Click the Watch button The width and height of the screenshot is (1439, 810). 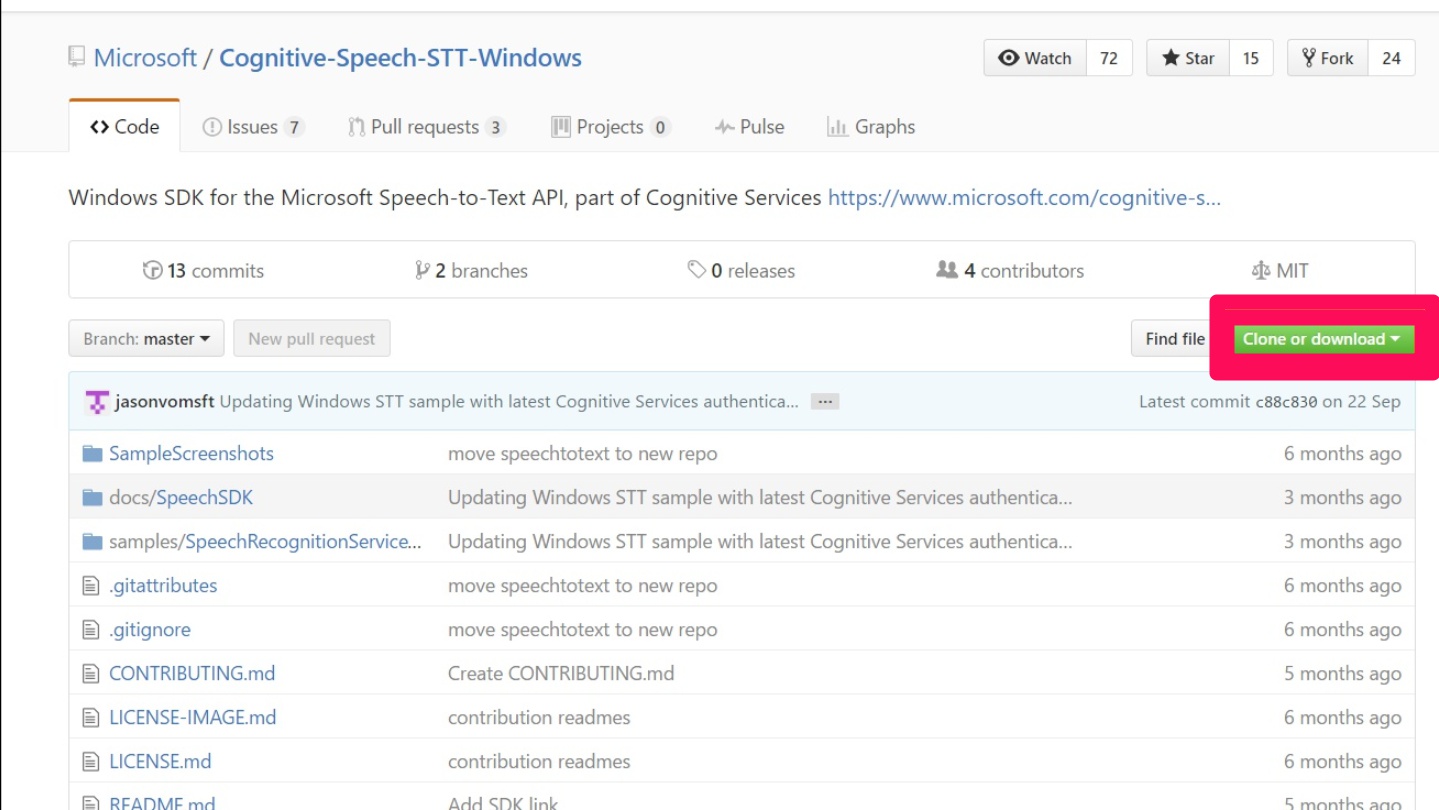[1035, 58]
